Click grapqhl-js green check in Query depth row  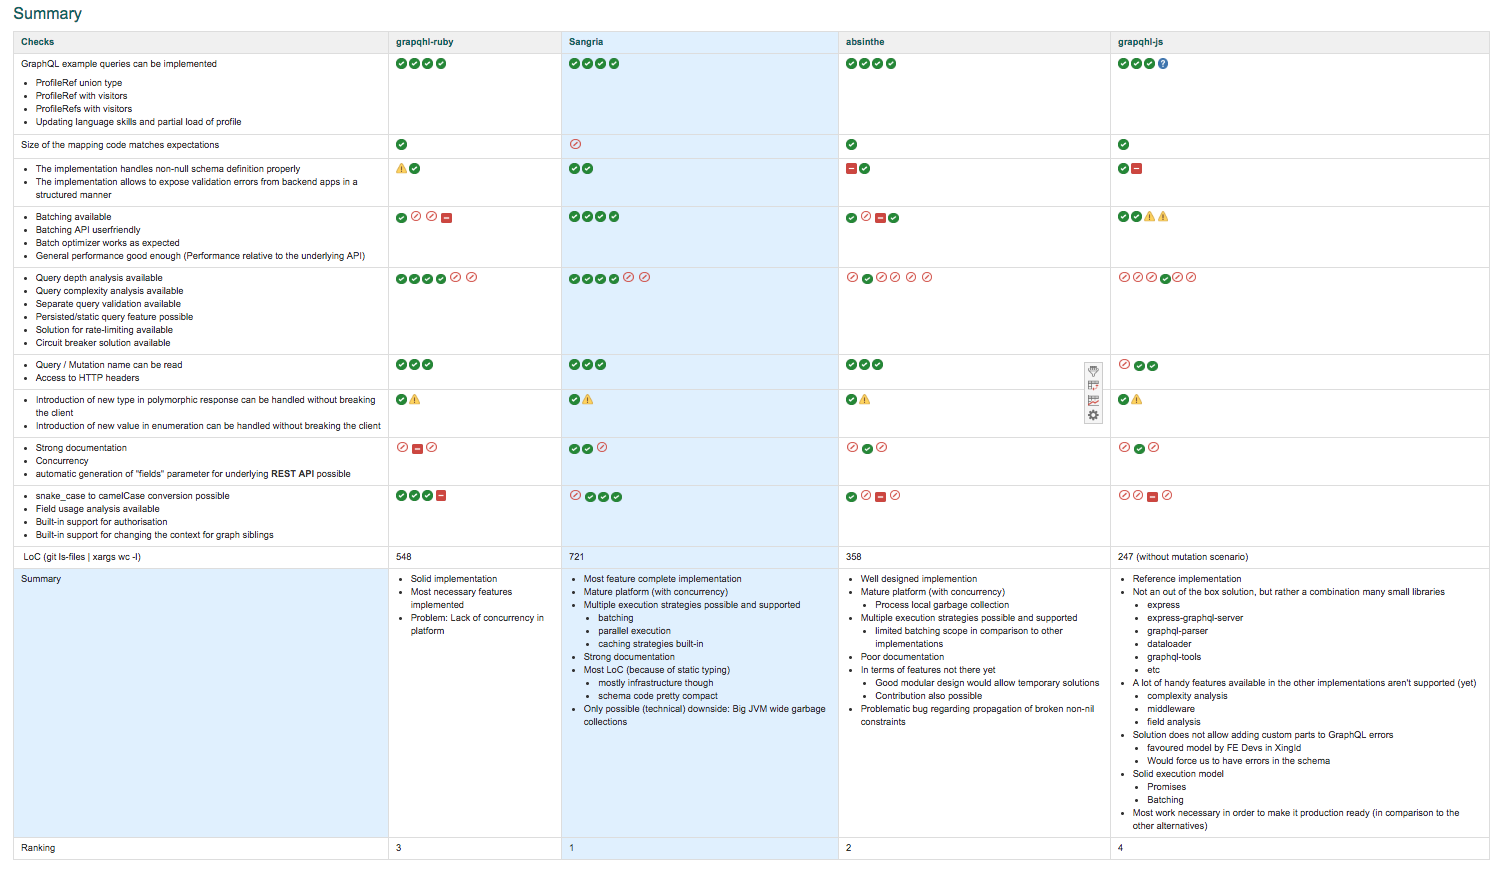click(x=1165, y=279)
